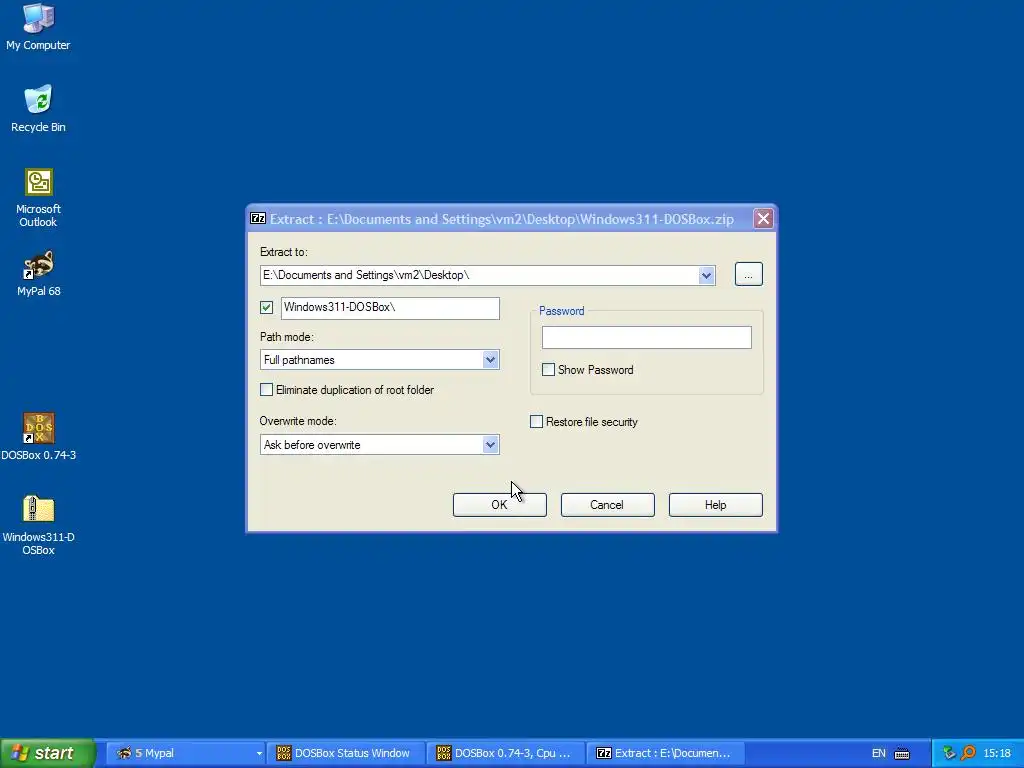The width and height of the screenshot is (1024, 768).
Task: Select Windows311-DOSBox zip archive icon
Action: click(x=38, y=525)
